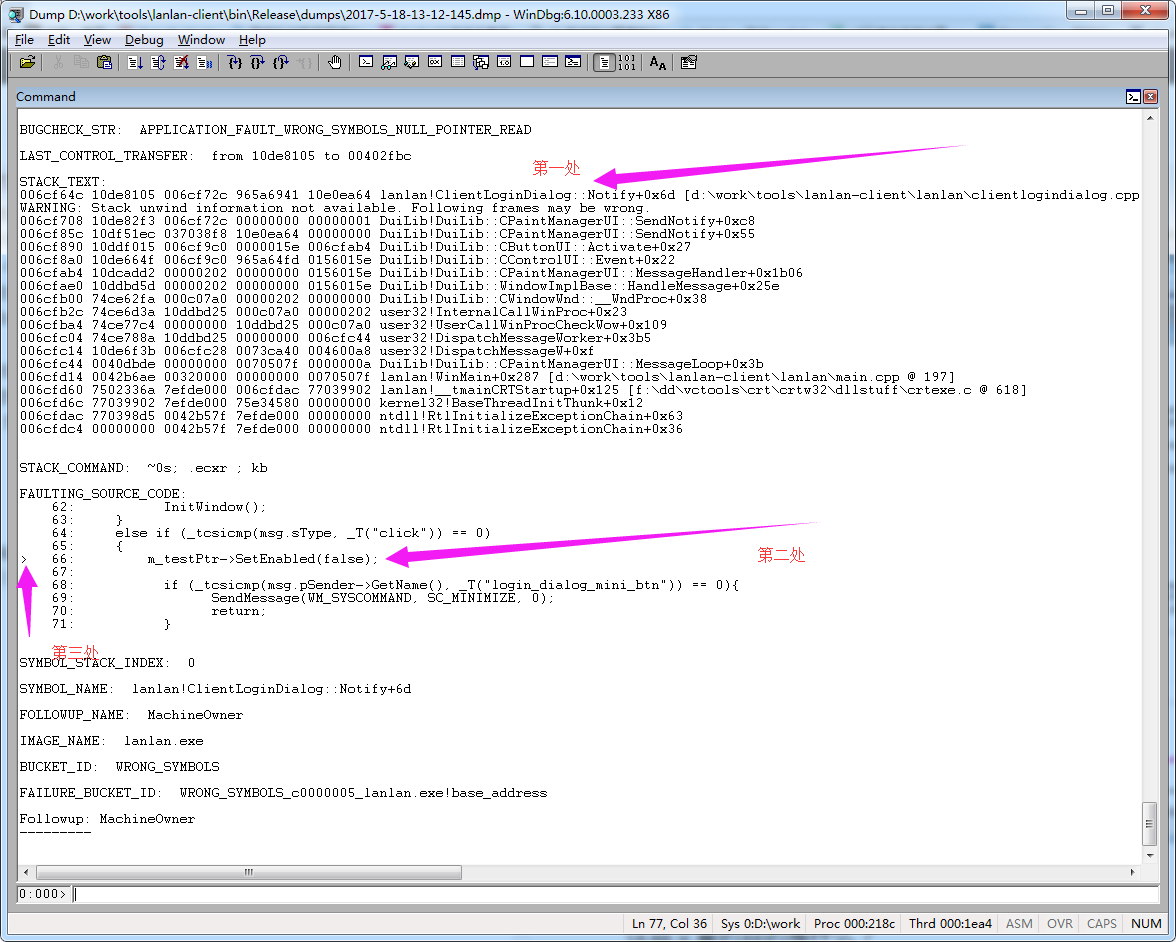The image size is (1176, 942).
Task: Expand the Debug menu
Action: [x=144, y=40]
